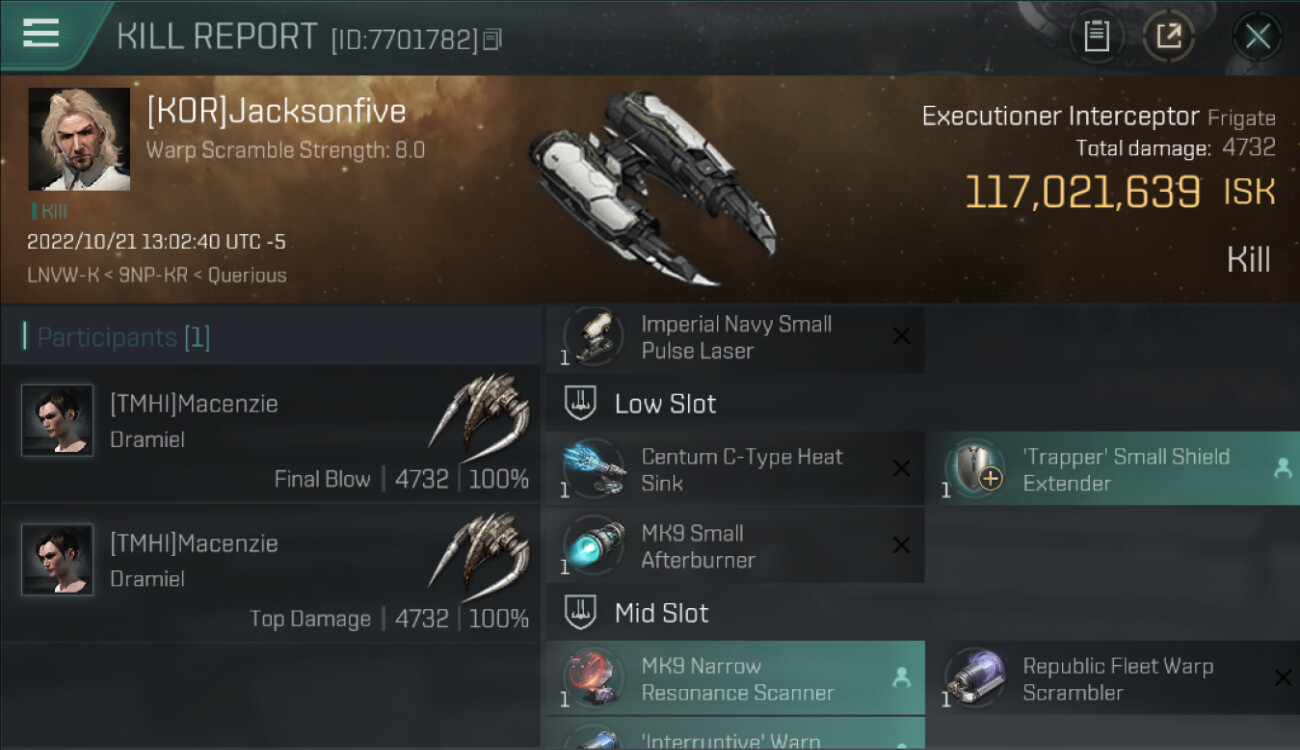Collapse the Mid Slot section
Viewport: 1300px width, 750px height.
pos(637,613)
